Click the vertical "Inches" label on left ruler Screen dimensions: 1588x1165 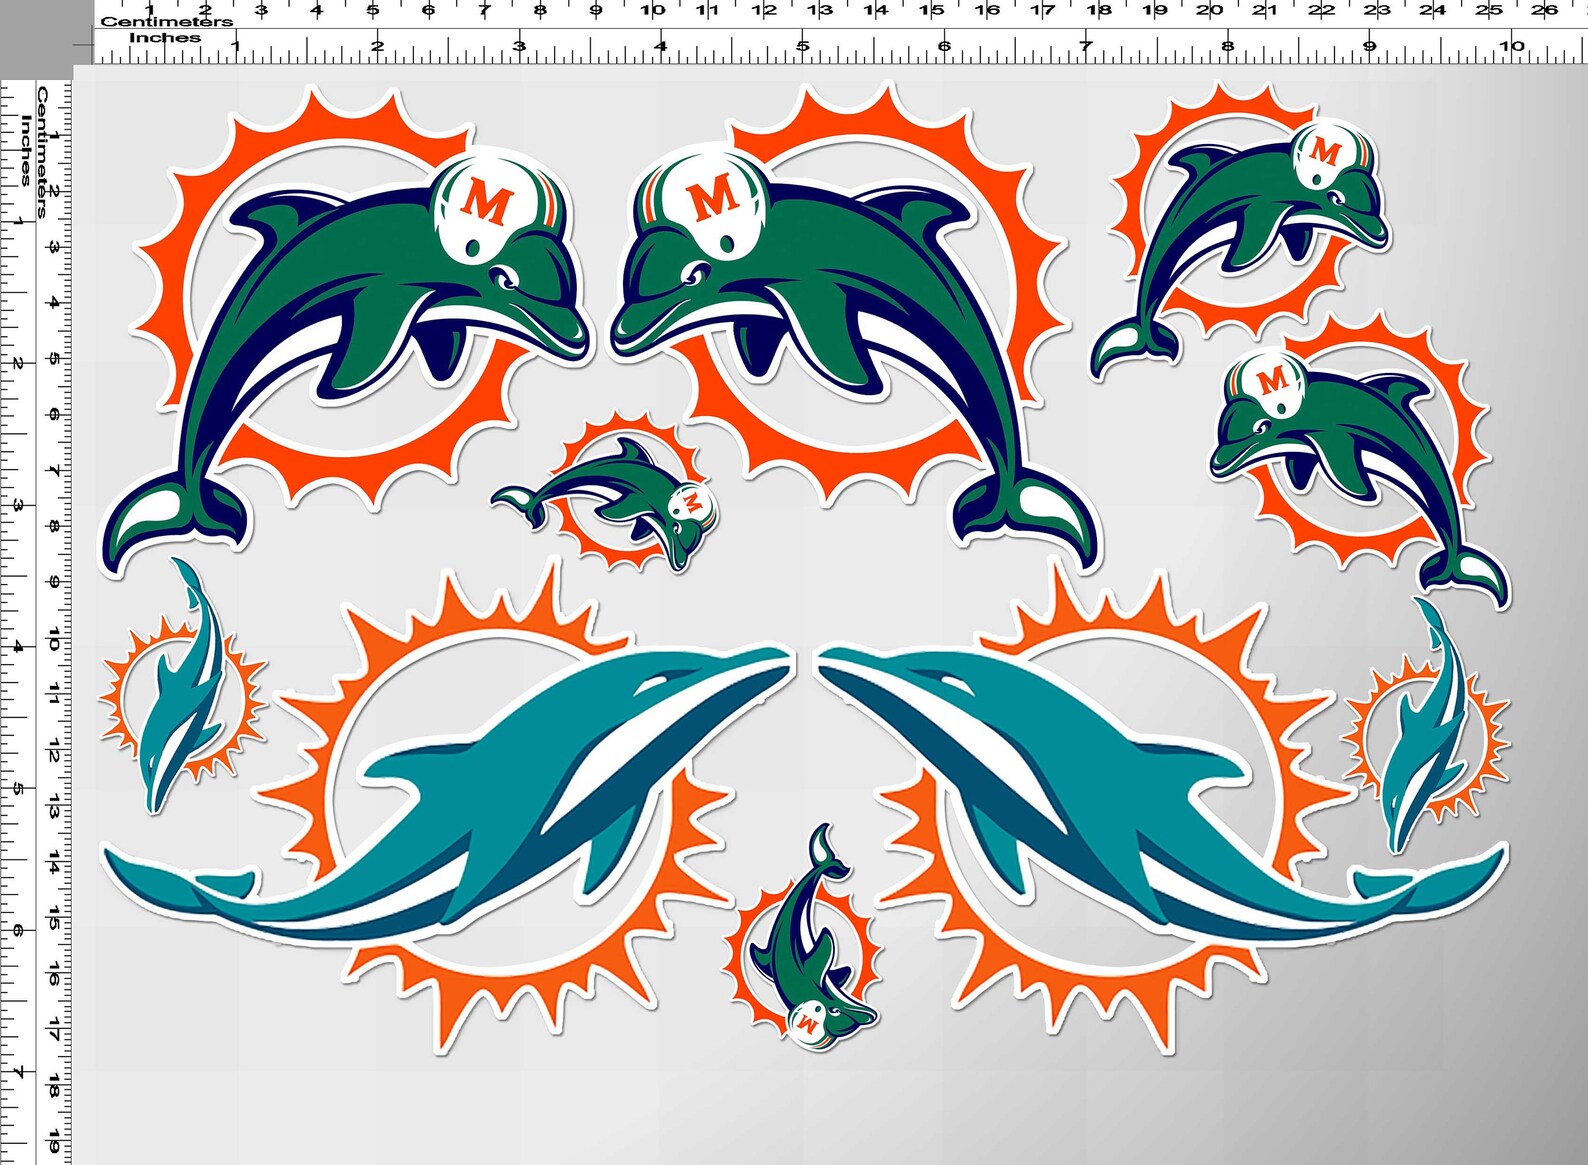pos(27,151)
